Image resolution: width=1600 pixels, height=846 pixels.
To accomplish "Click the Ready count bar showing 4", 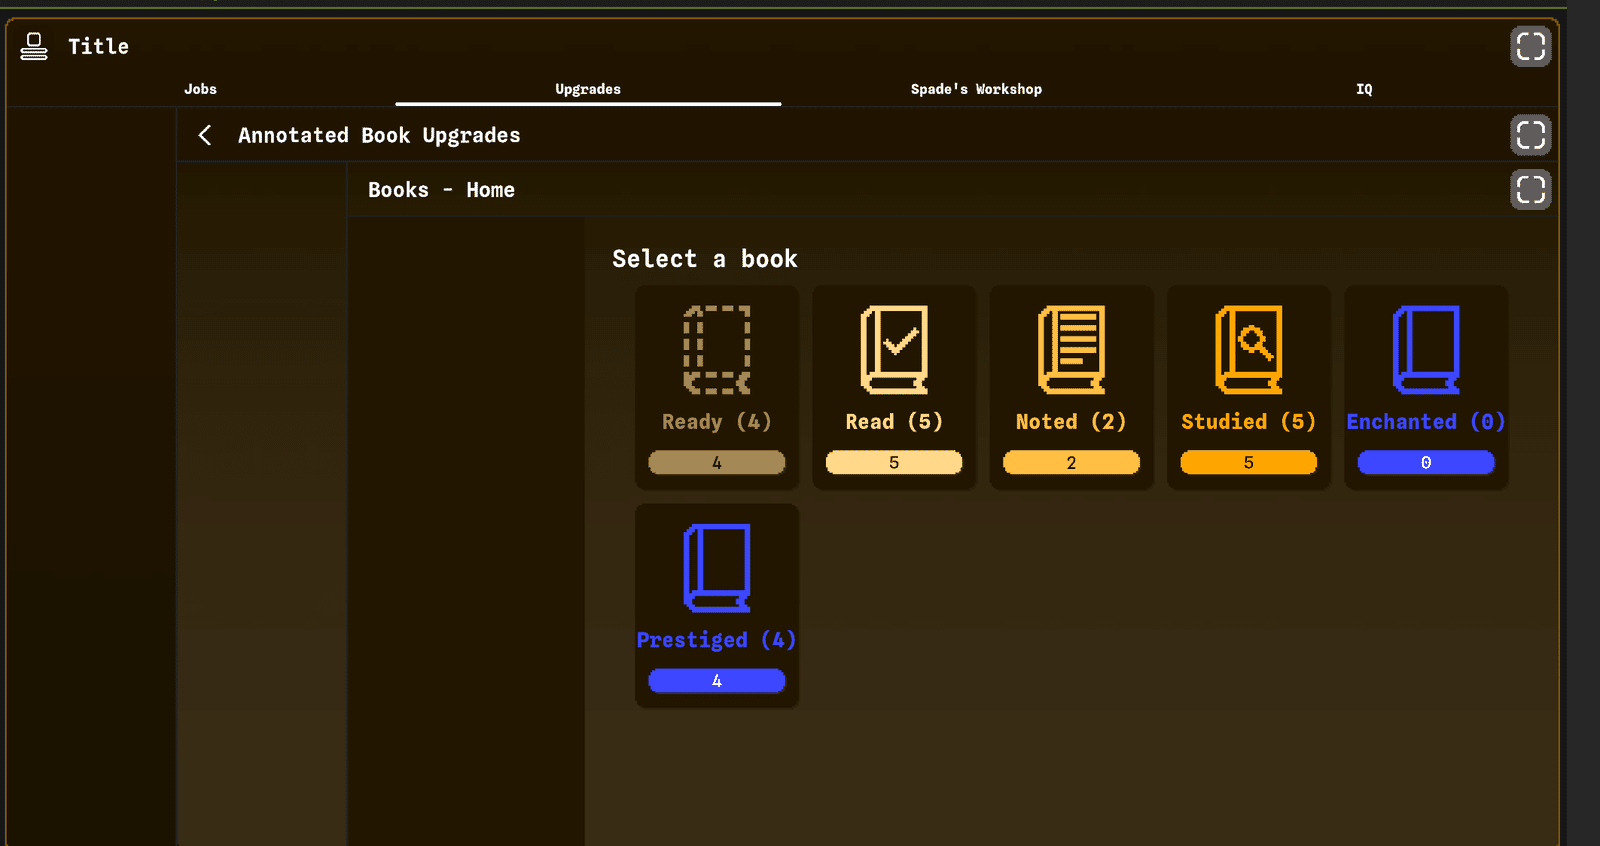I will (x=717, y=462).
